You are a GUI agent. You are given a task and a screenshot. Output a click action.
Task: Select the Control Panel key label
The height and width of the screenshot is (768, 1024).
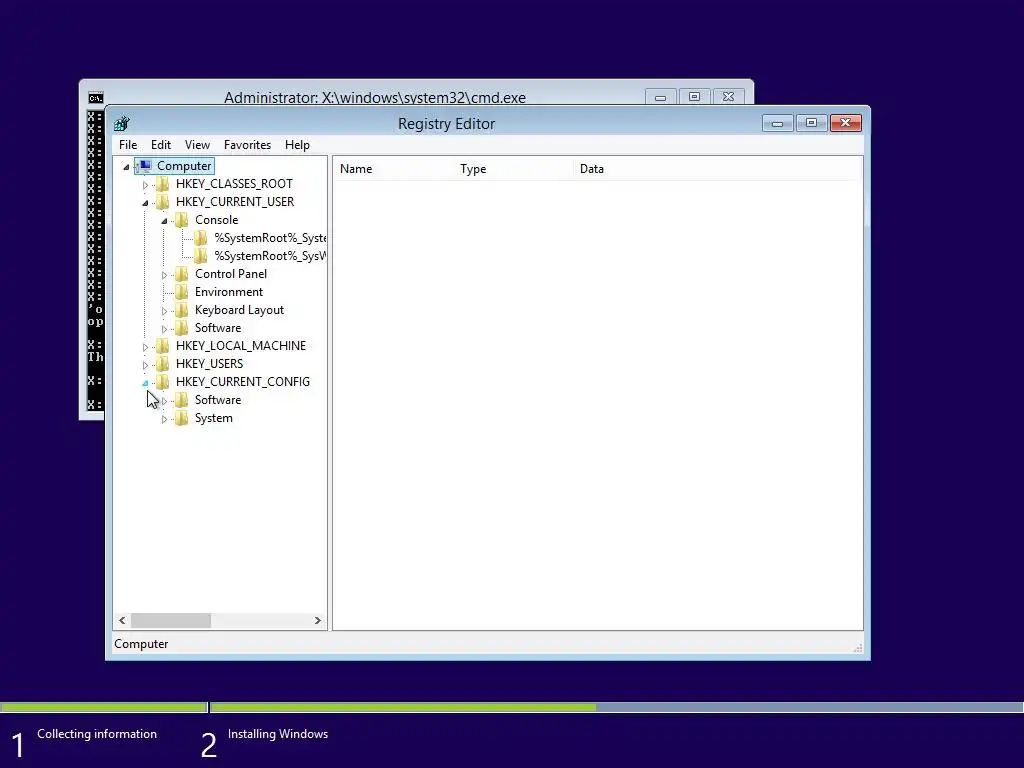231,274
